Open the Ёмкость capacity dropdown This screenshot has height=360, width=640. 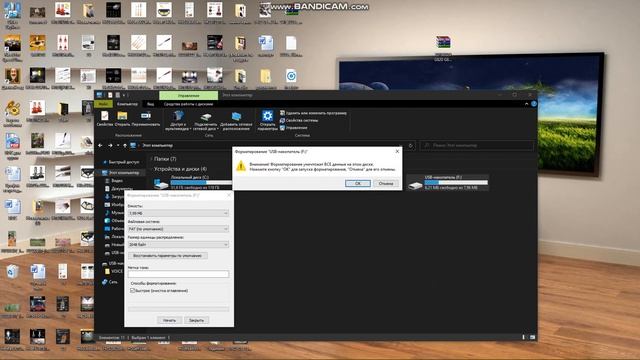178,213
